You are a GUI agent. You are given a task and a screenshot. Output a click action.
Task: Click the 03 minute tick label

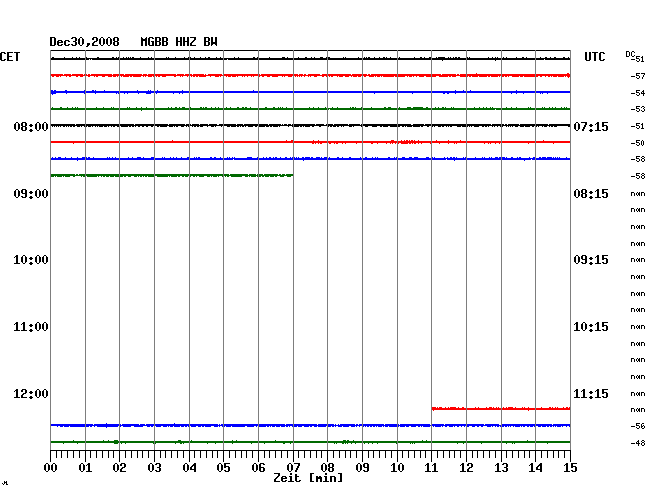click(154, 468)
